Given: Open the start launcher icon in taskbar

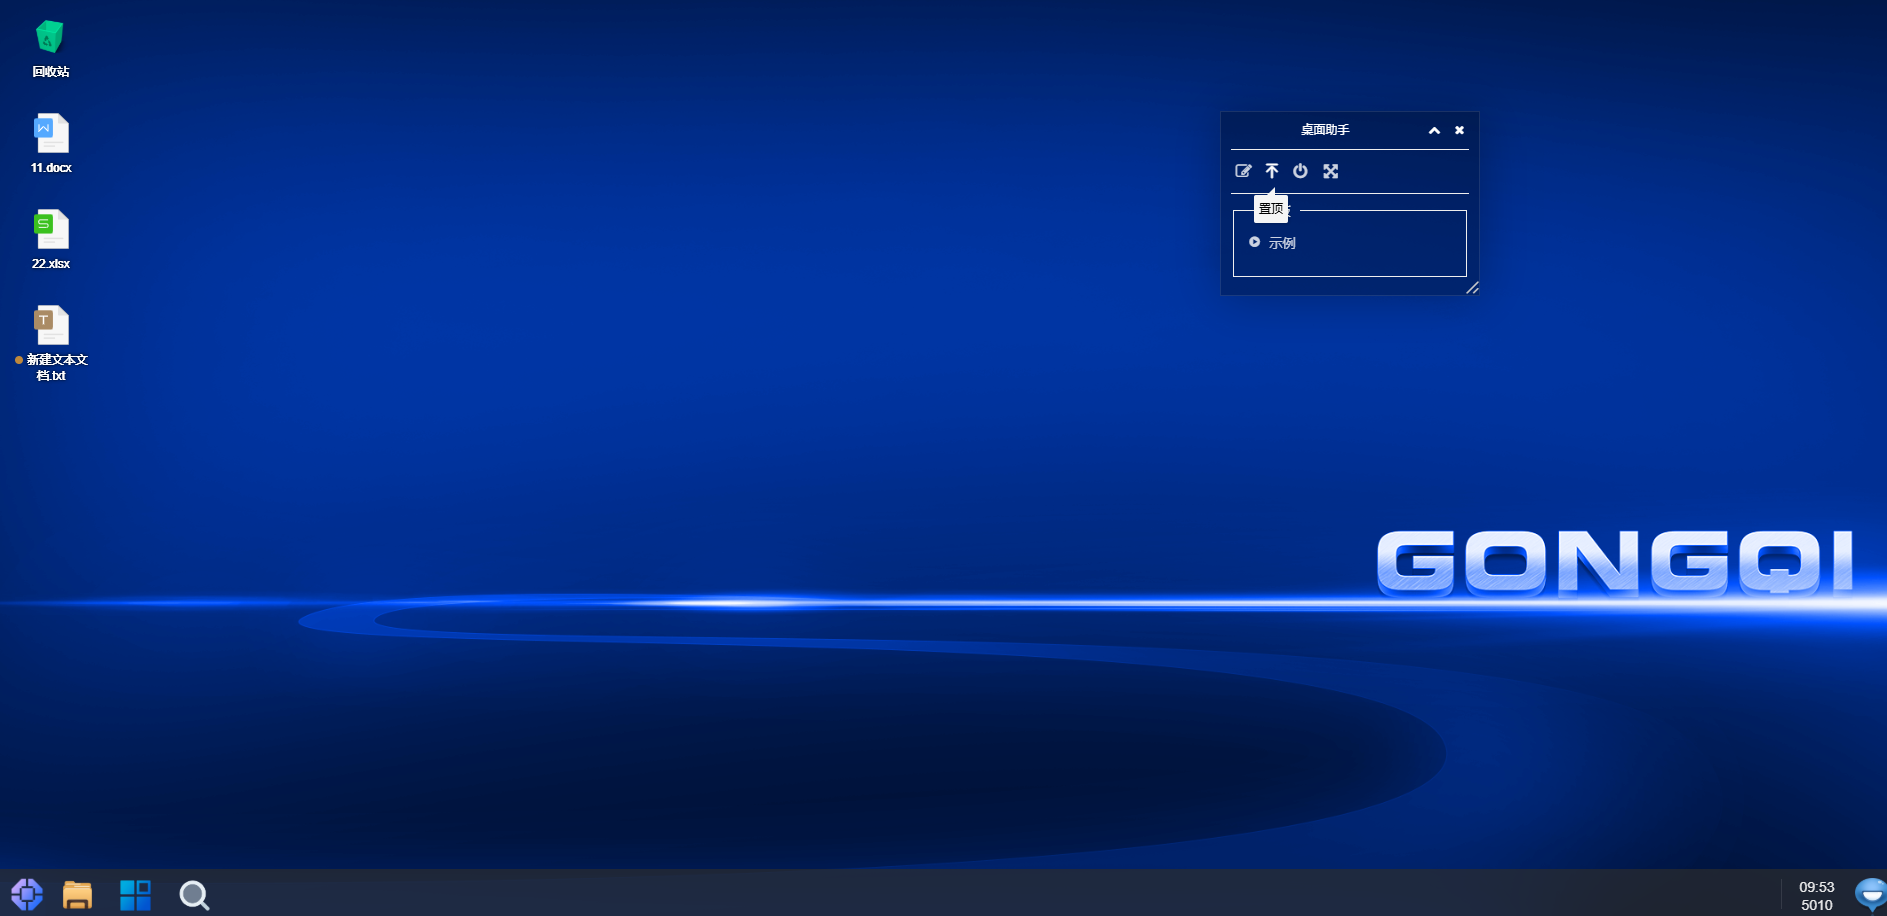Looking at the screenshot, I should point(27,894).
